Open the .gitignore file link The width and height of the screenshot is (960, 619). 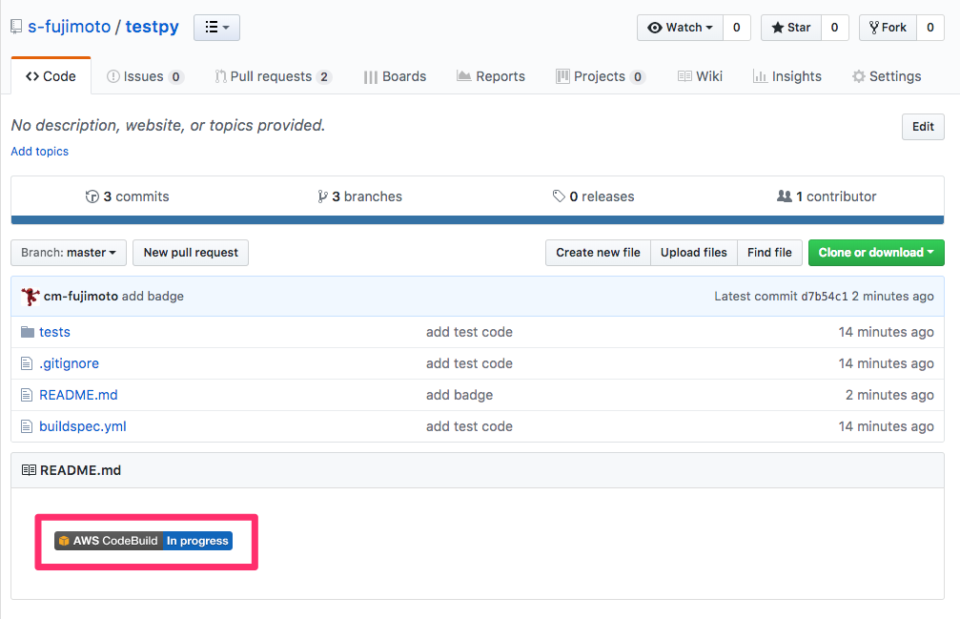point(69,363)
